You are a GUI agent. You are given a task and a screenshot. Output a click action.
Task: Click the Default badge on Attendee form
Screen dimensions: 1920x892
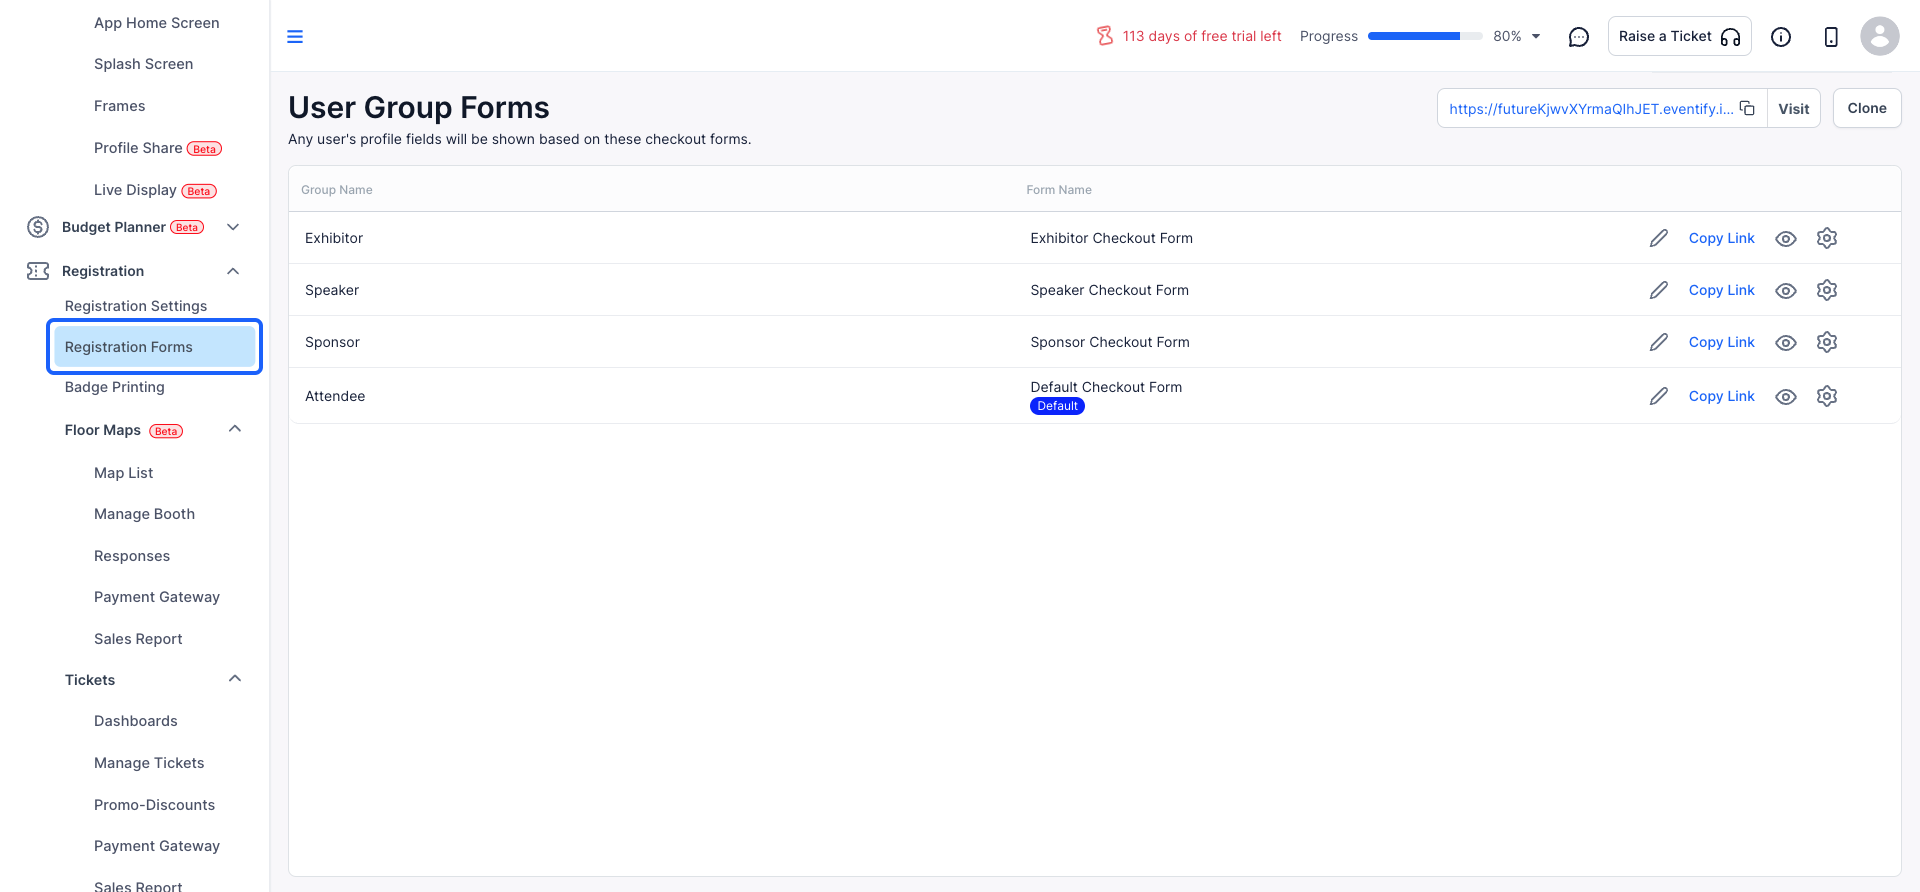pyautogui.click(x=1057, y=406)
